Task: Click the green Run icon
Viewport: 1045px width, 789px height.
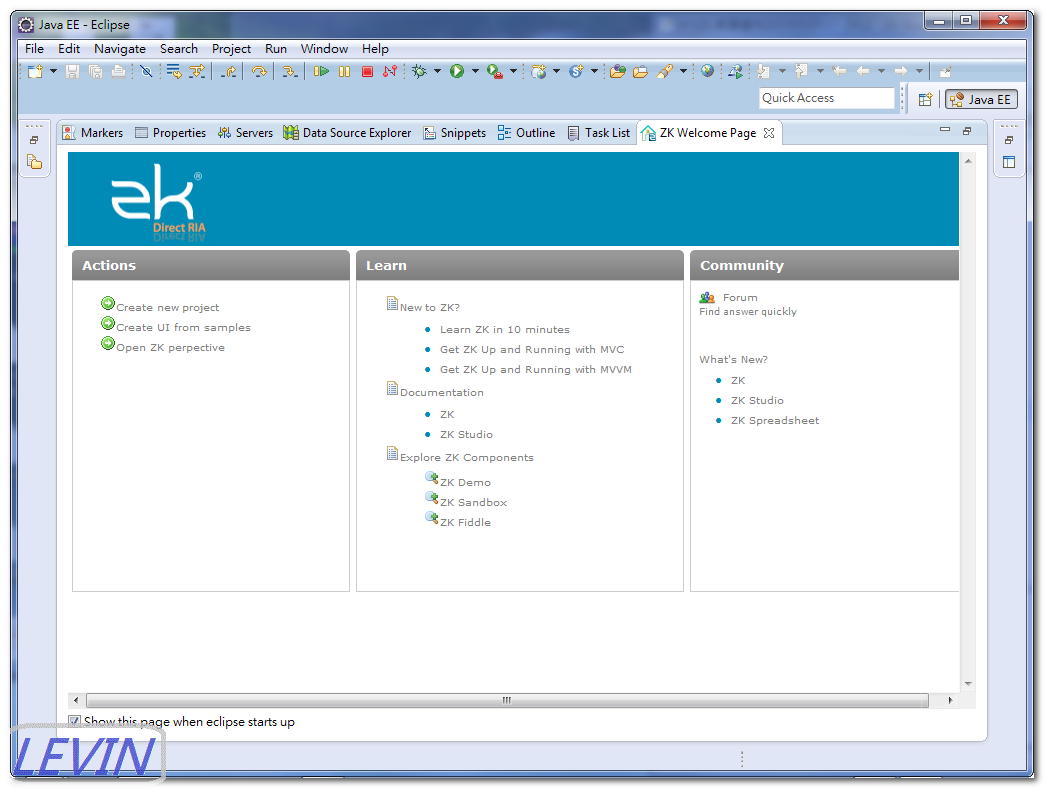Action: (457, 71)
